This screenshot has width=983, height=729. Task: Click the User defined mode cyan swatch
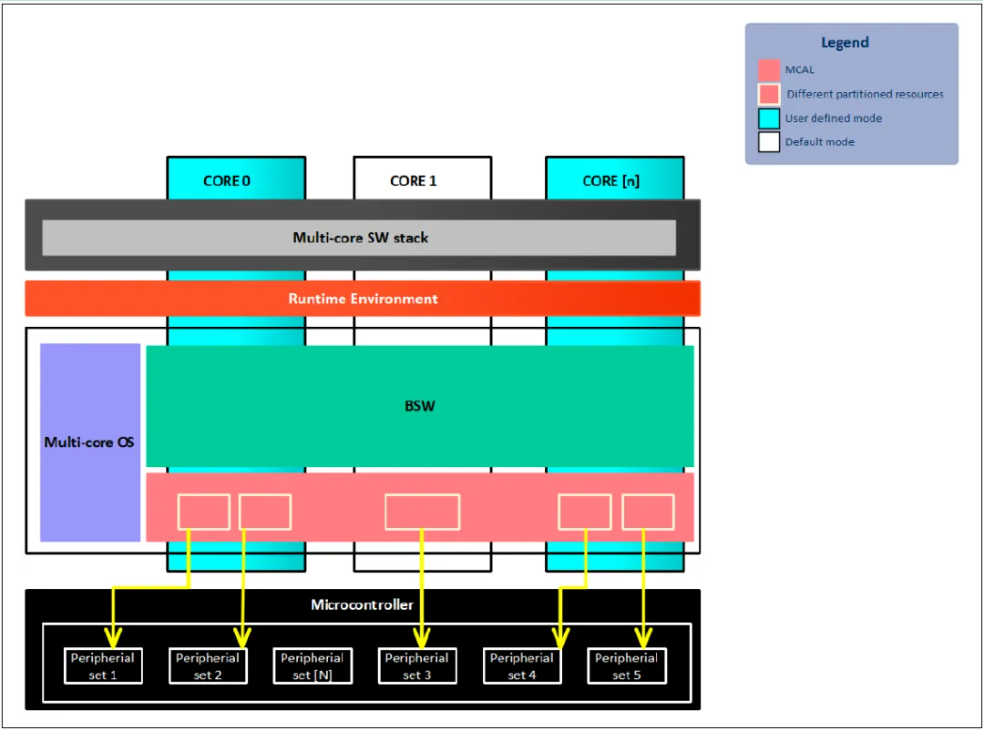(x=769, y=118)
